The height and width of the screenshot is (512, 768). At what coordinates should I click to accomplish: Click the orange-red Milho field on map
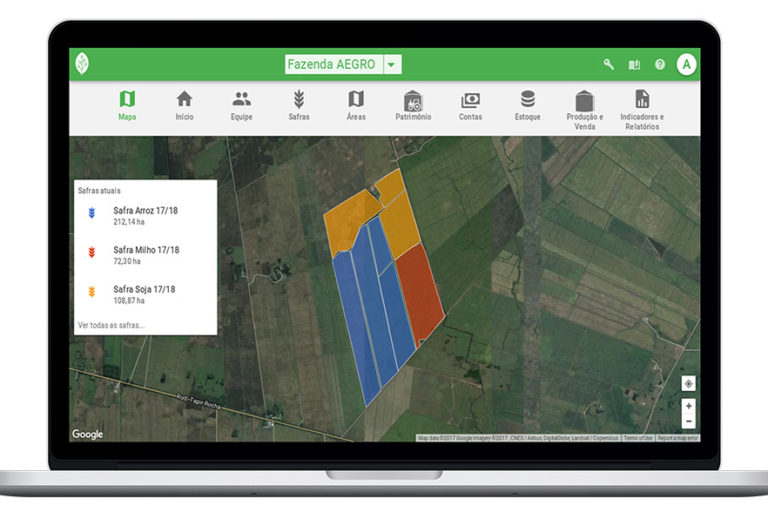click(x=419, y=291)
